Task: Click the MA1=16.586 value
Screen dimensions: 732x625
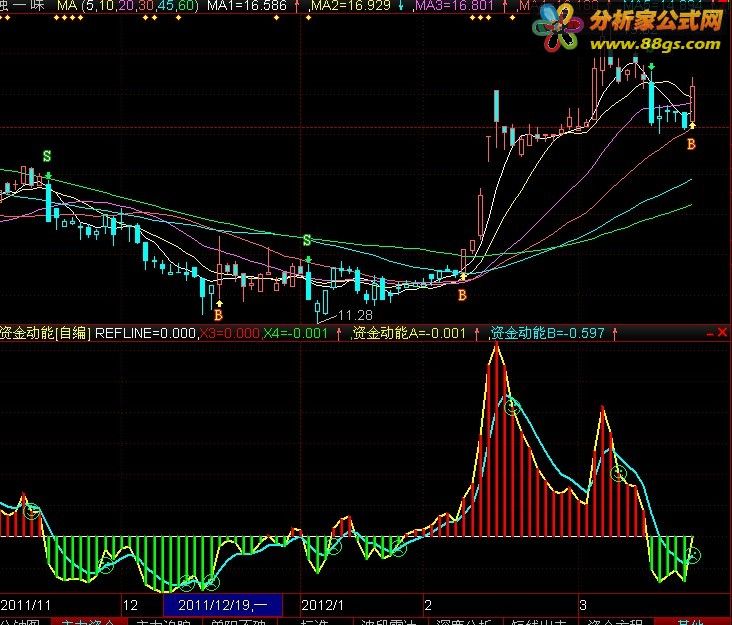Action: tap(247, 6)
